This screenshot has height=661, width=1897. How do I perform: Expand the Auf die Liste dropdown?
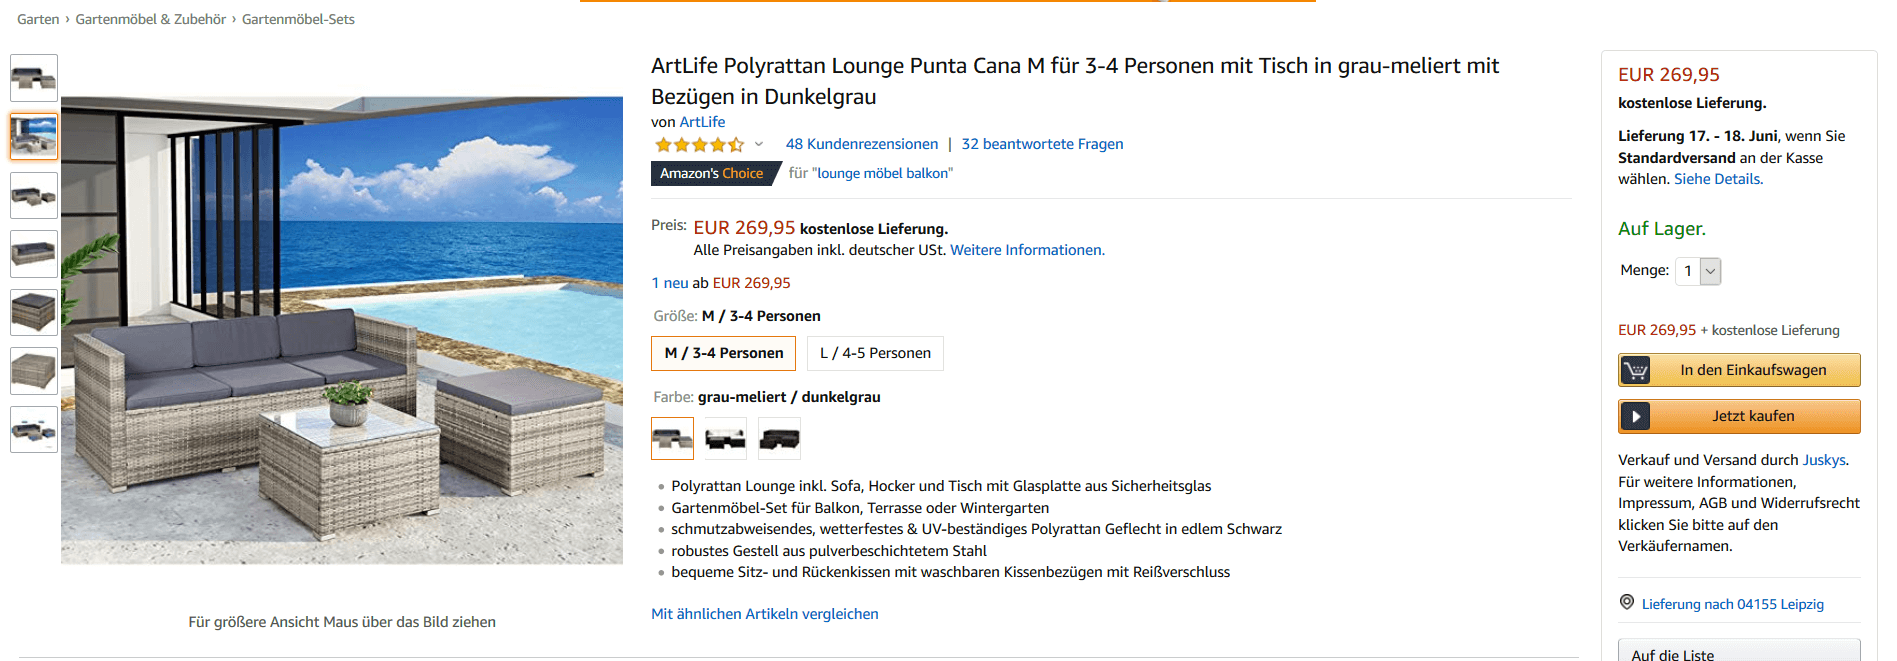1738,653
